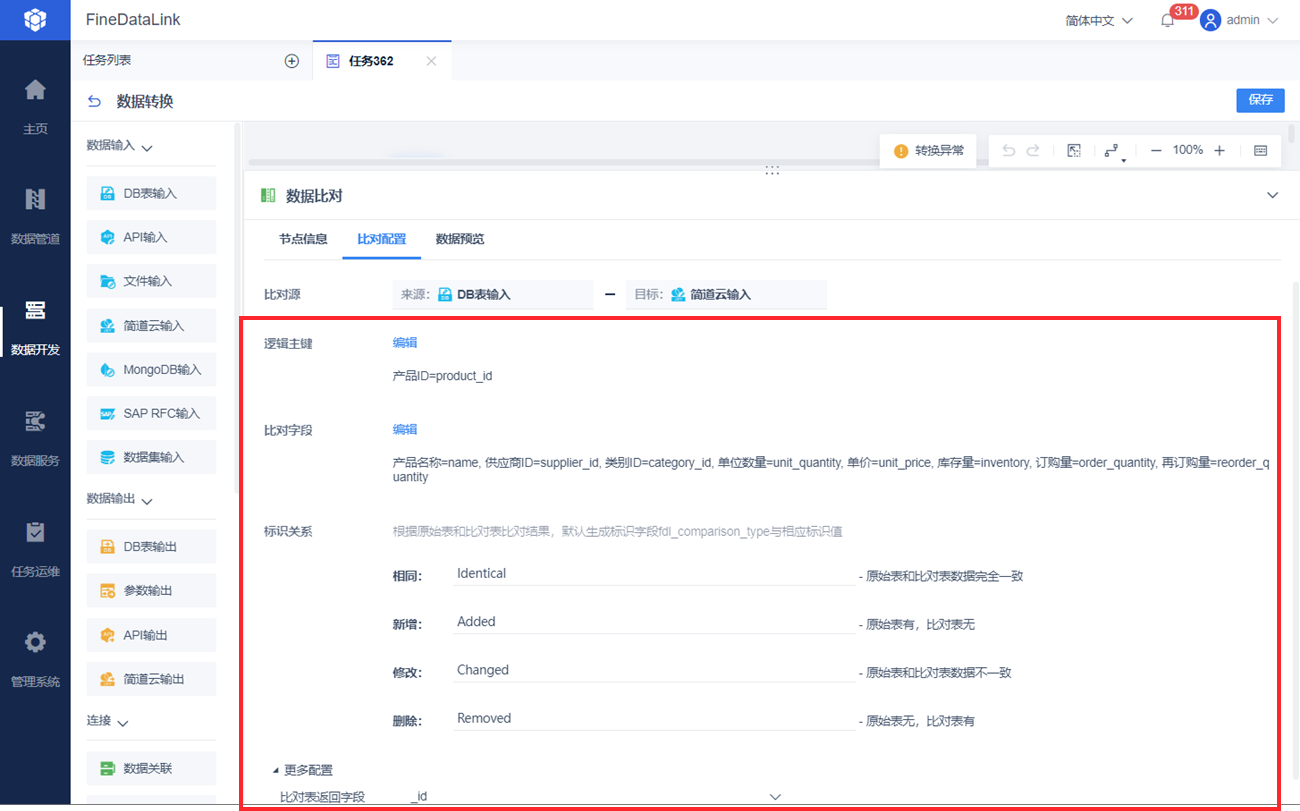Screen dimensions: 1300x811
Task: Select the DB表输出 operator
Action: (x=151, y=547)
